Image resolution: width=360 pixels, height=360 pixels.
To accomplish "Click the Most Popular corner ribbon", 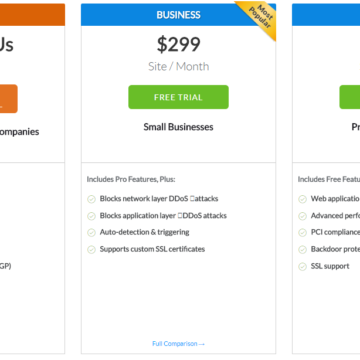I will (x=260, y=17).
